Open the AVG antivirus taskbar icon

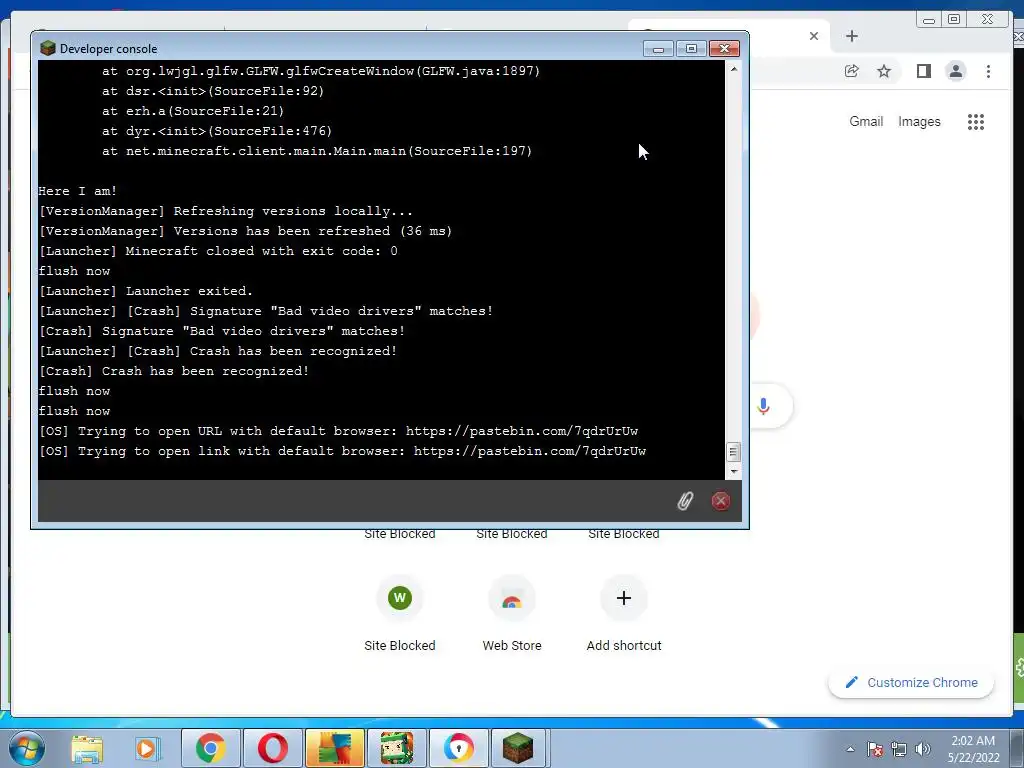coord(334,748)
